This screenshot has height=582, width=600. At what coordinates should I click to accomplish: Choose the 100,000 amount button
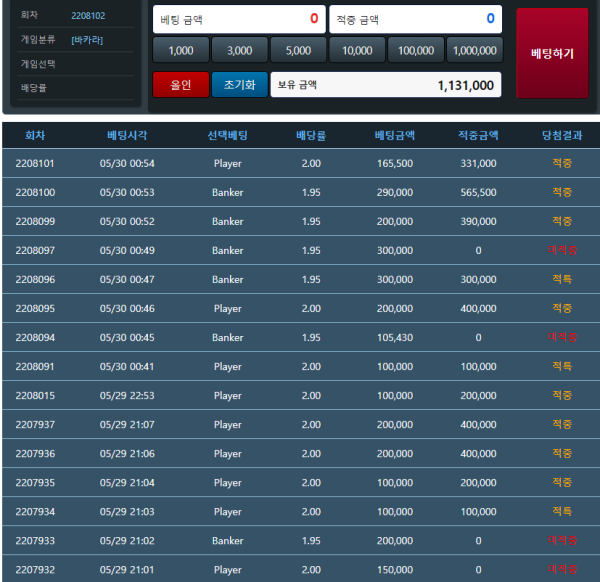point(415,50)
